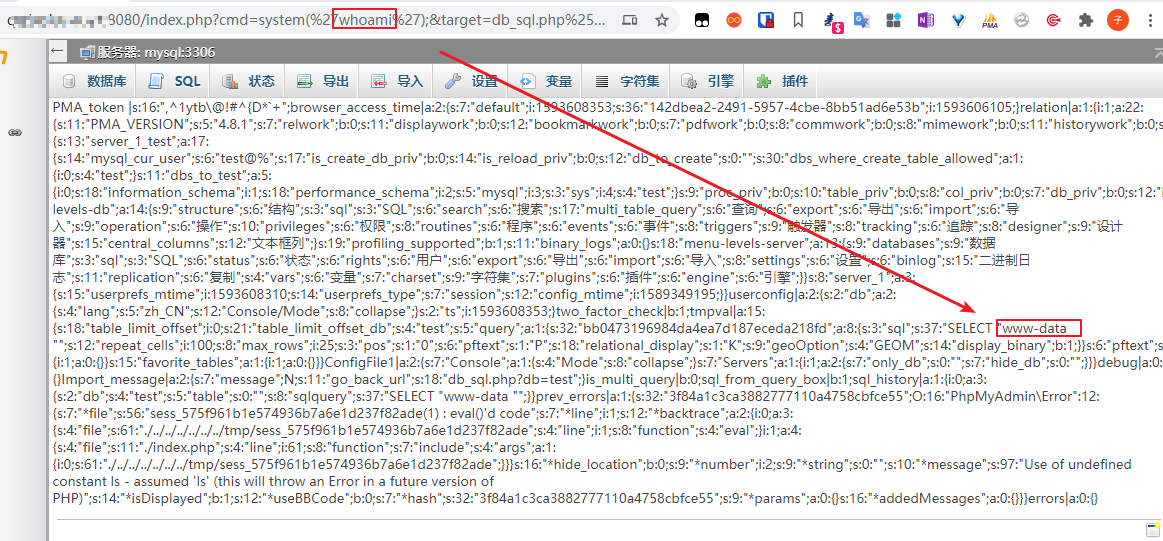Click the reading list bookmark extension icon
The image size is (1163, 541).
pyautogui.click(x=797, y=19)
